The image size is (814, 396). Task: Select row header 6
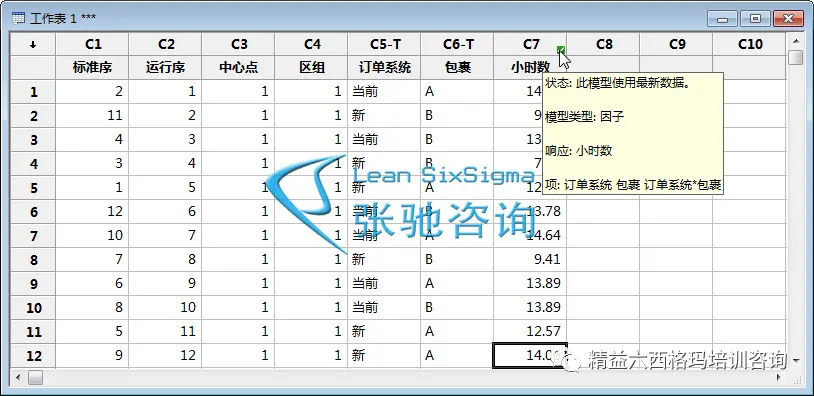tap(33, 212)
